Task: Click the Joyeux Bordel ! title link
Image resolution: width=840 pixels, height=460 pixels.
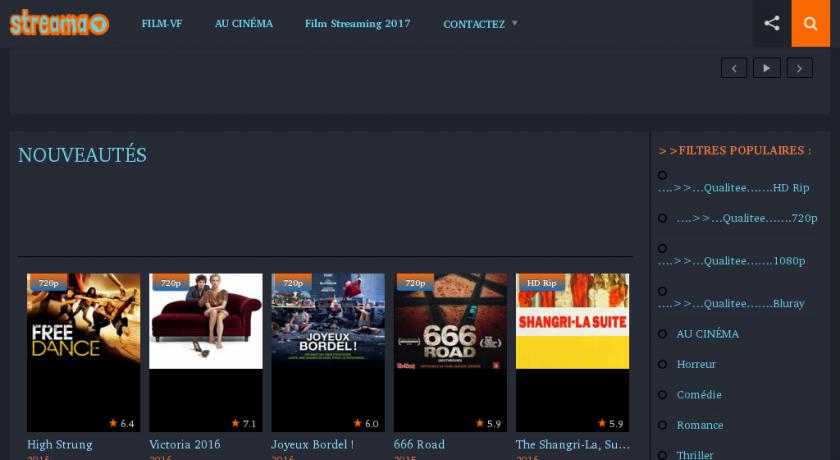Action: pyautogui.click(x=312, y=444)
